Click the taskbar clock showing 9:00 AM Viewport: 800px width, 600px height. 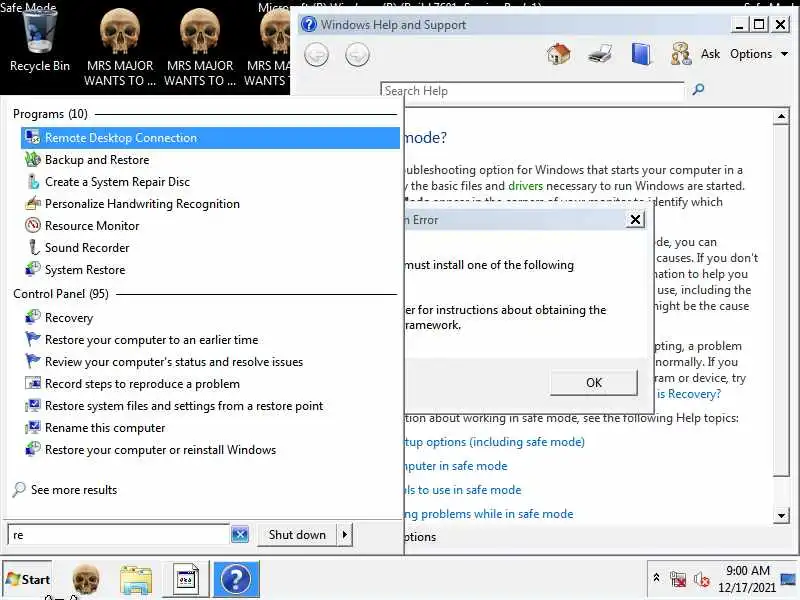(x=747, y=579)
